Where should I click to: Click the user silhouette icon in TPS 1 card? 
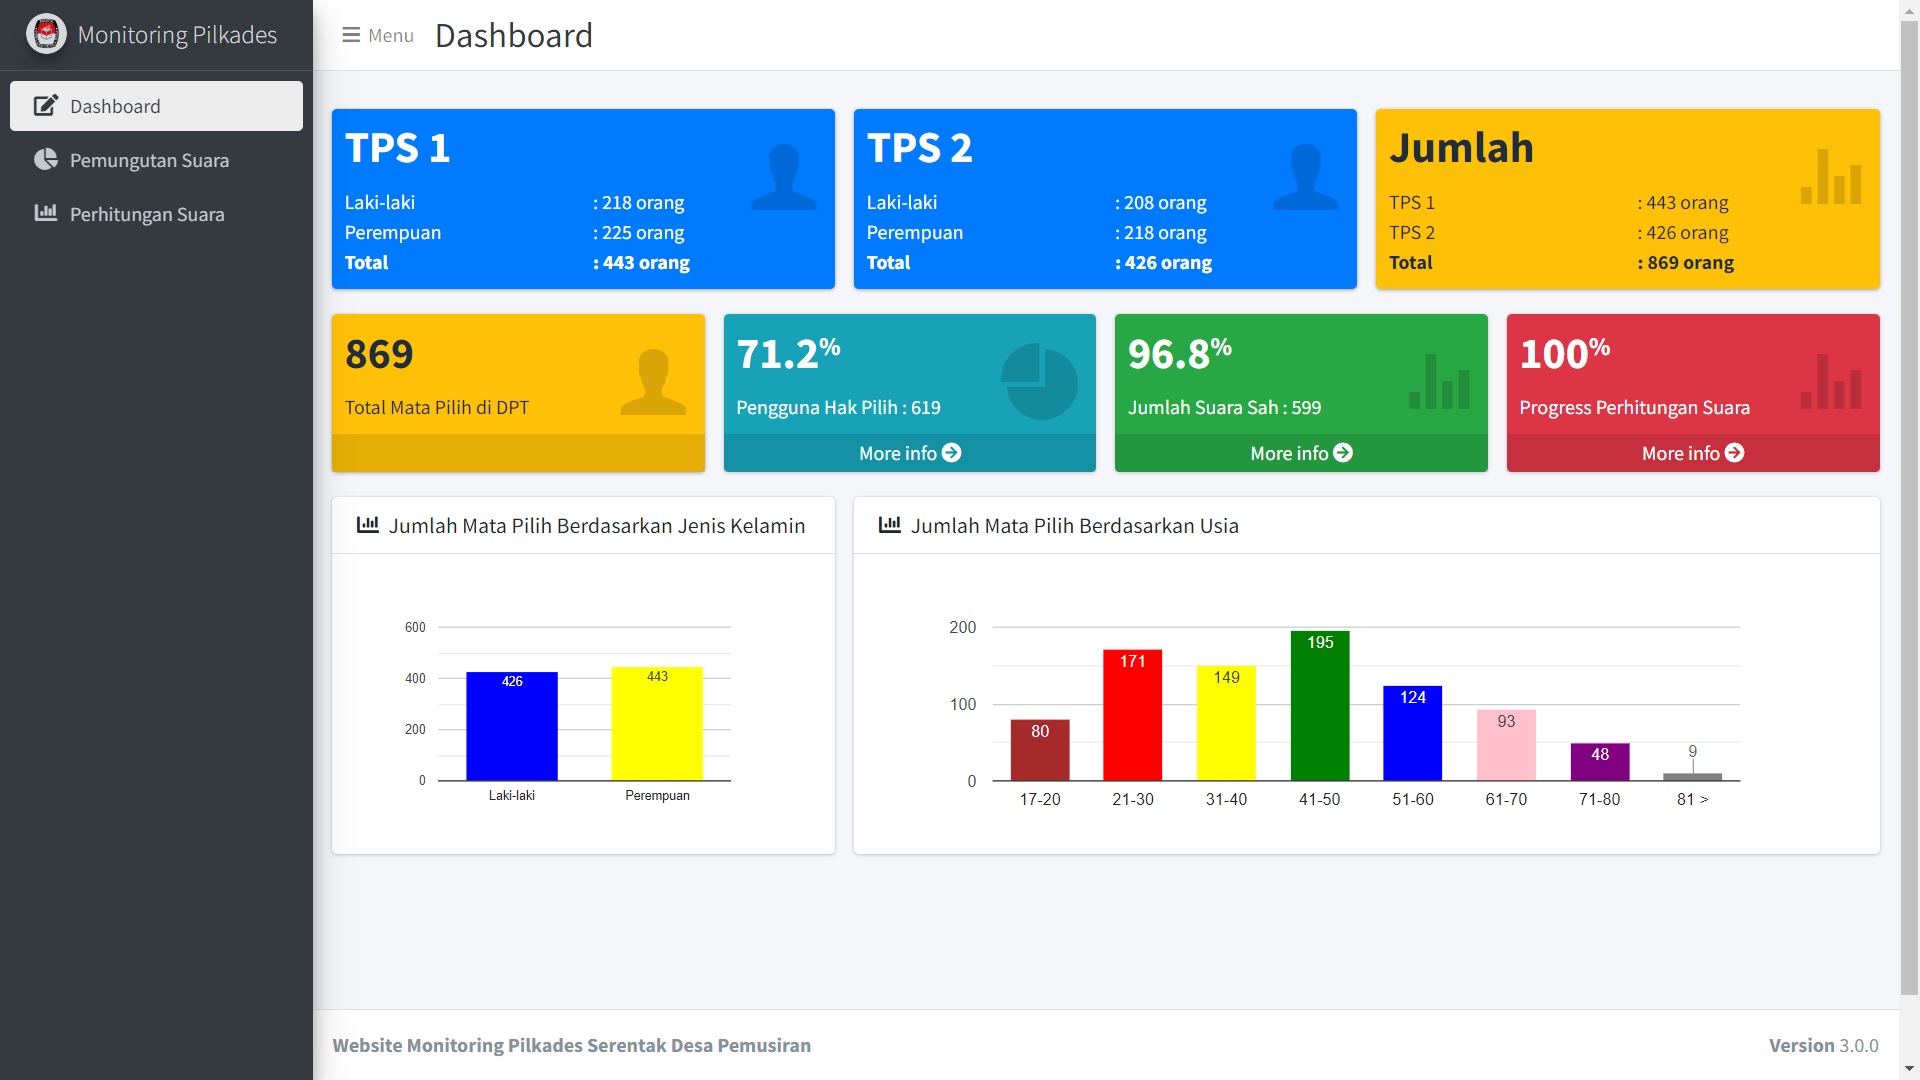coord(783,178)
